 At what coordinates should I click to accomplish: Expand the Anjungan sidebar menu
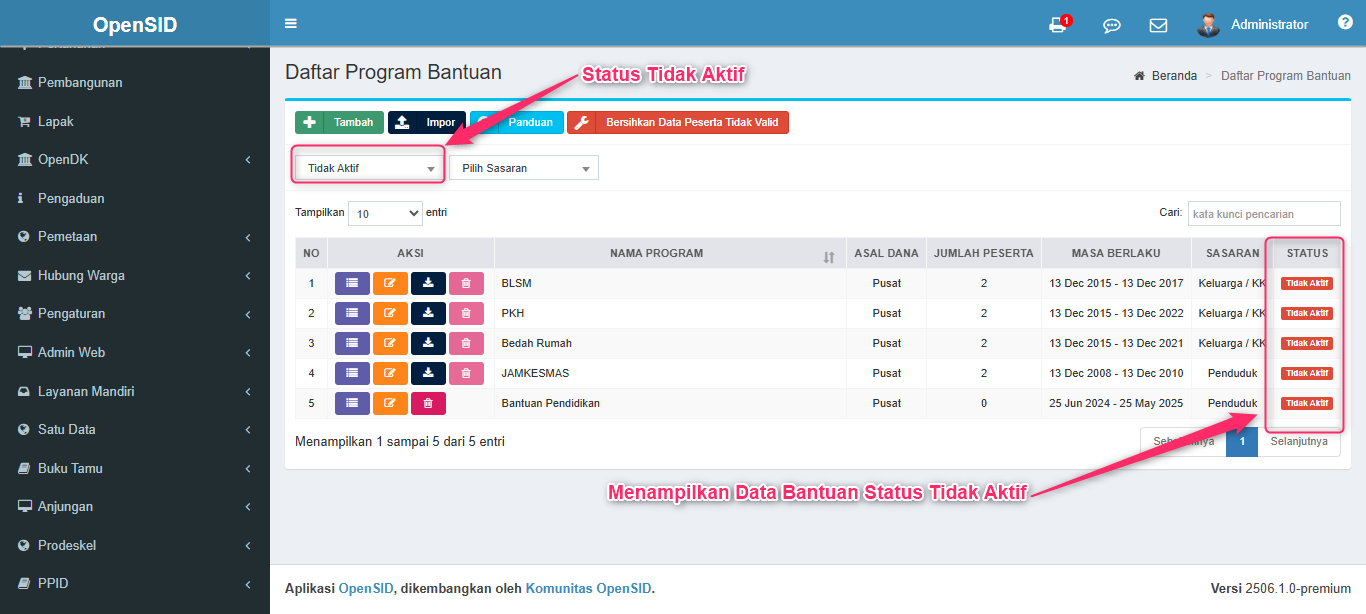point(135,506)
